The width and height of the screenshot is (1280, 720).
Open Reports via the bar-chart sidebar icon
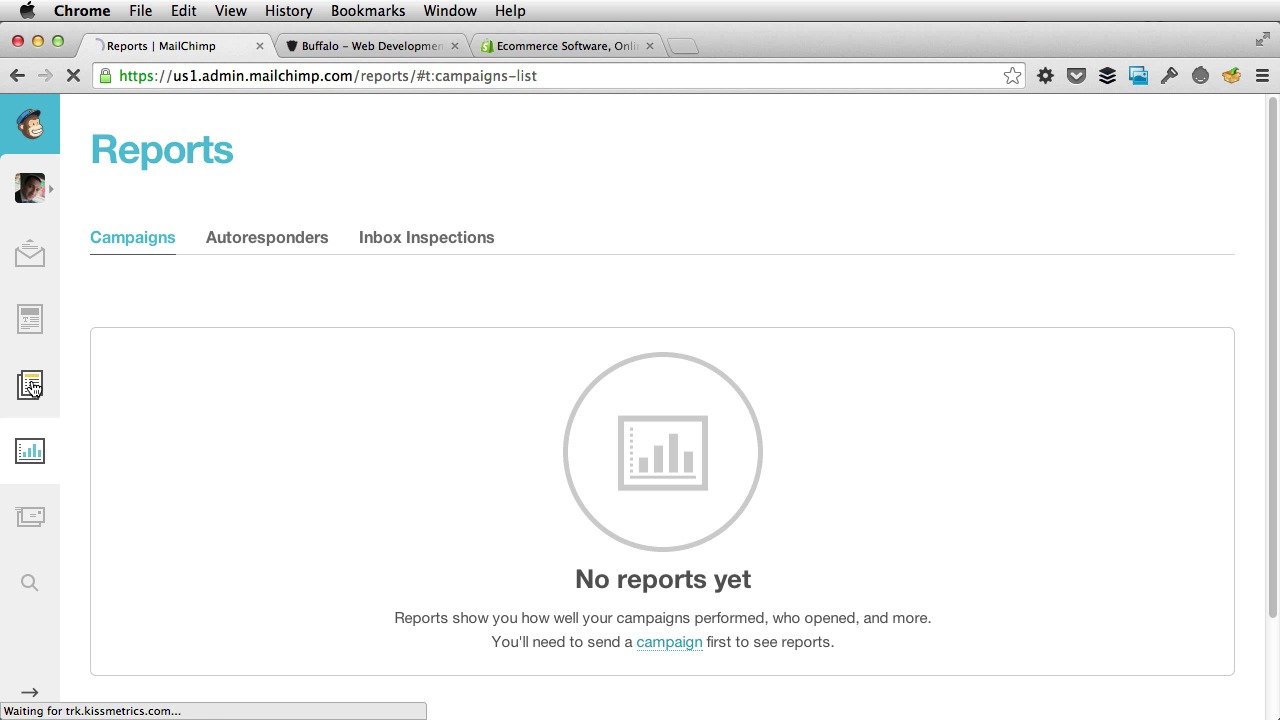coord(30,451)
